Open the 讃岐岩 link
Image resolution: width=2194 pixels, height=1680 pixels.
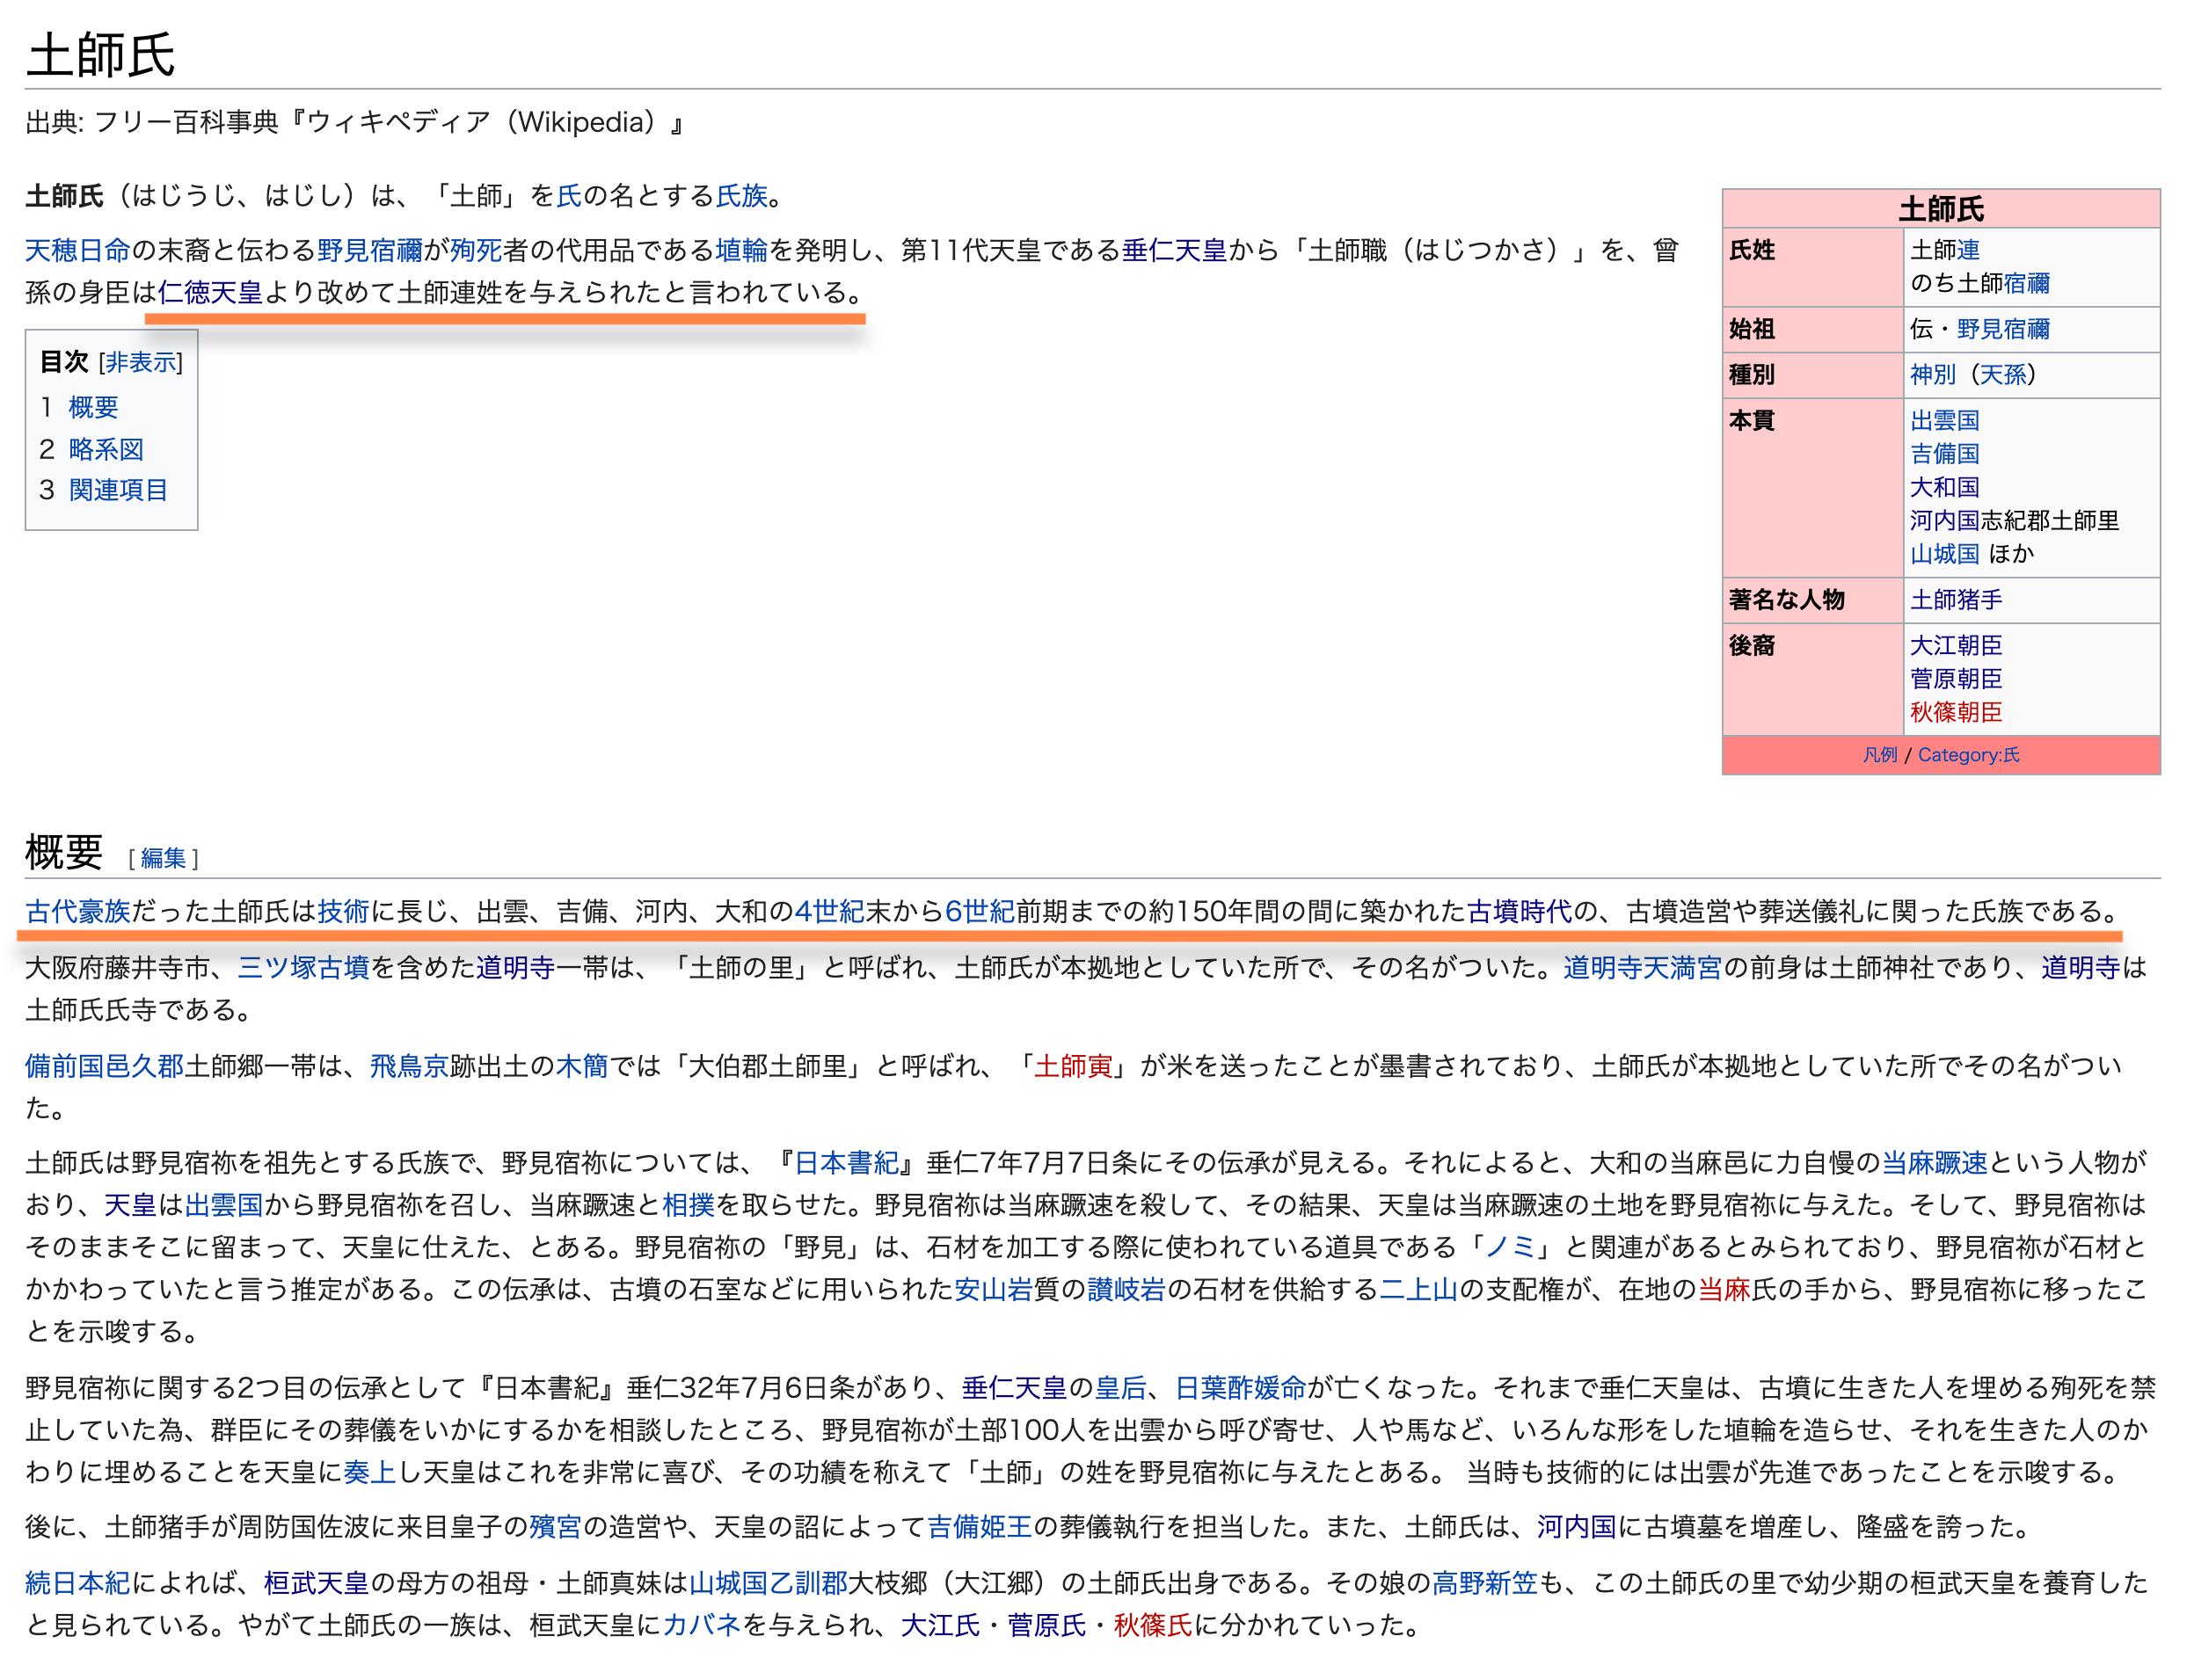1126,1290
